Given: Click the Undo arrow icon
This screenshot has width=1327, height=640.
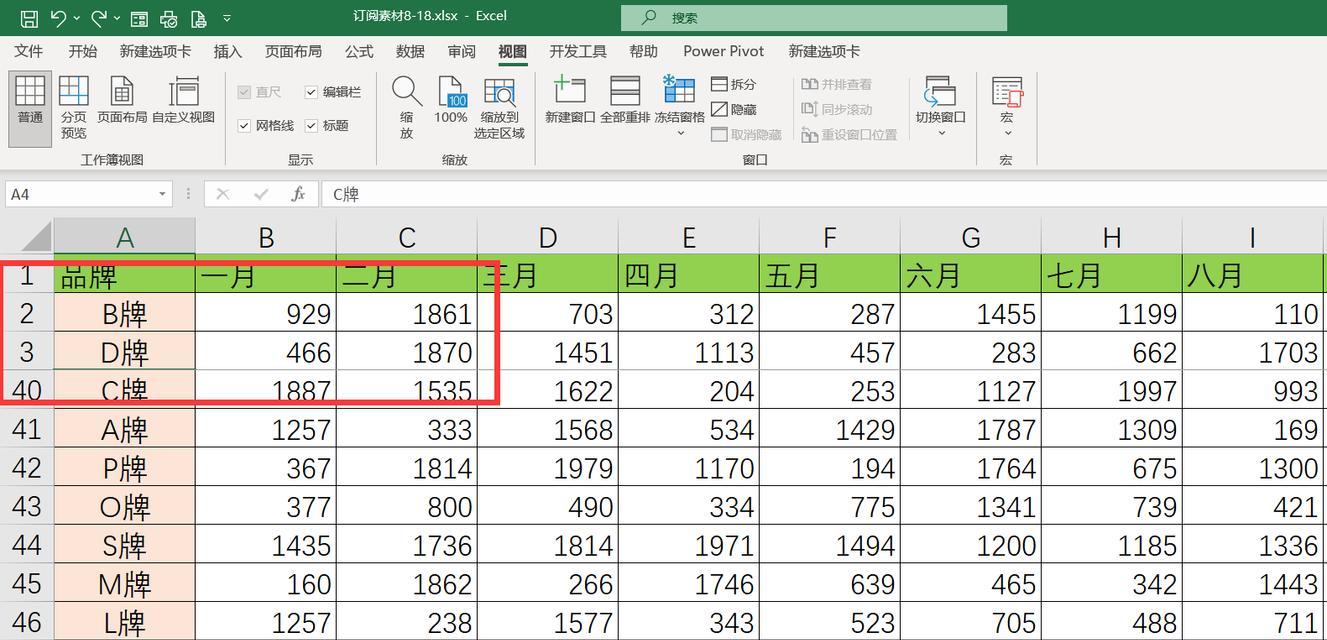Looking at the screenshot, I should 58,18.
